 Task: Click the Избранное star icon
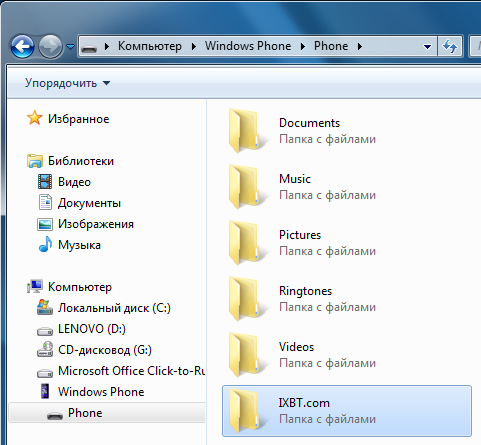coord(35,118)
